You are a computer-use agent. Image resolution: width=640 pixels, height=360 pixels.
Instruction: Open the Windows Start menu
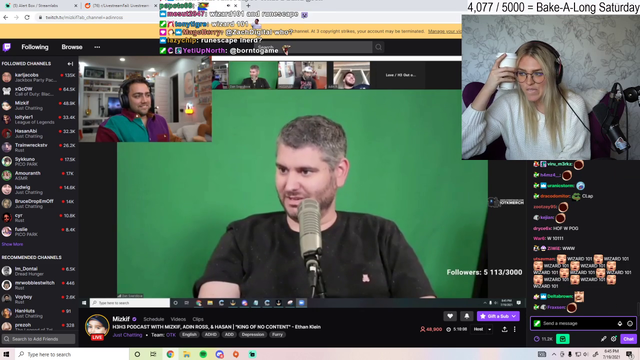6,354
